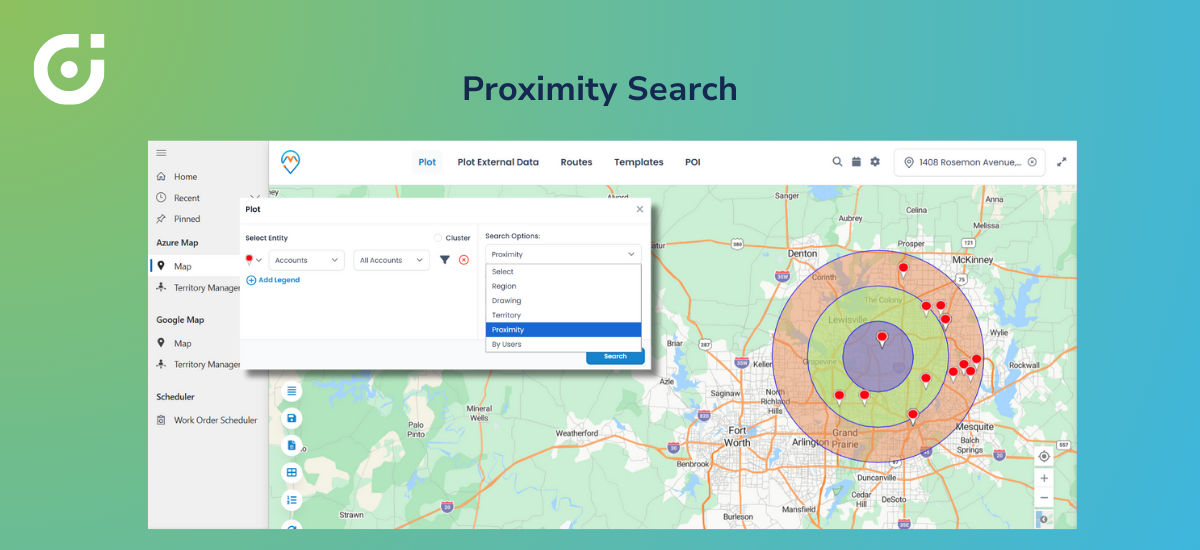Open the Templates tab
The image size is (1200, 550).
(x=638, y=162)
